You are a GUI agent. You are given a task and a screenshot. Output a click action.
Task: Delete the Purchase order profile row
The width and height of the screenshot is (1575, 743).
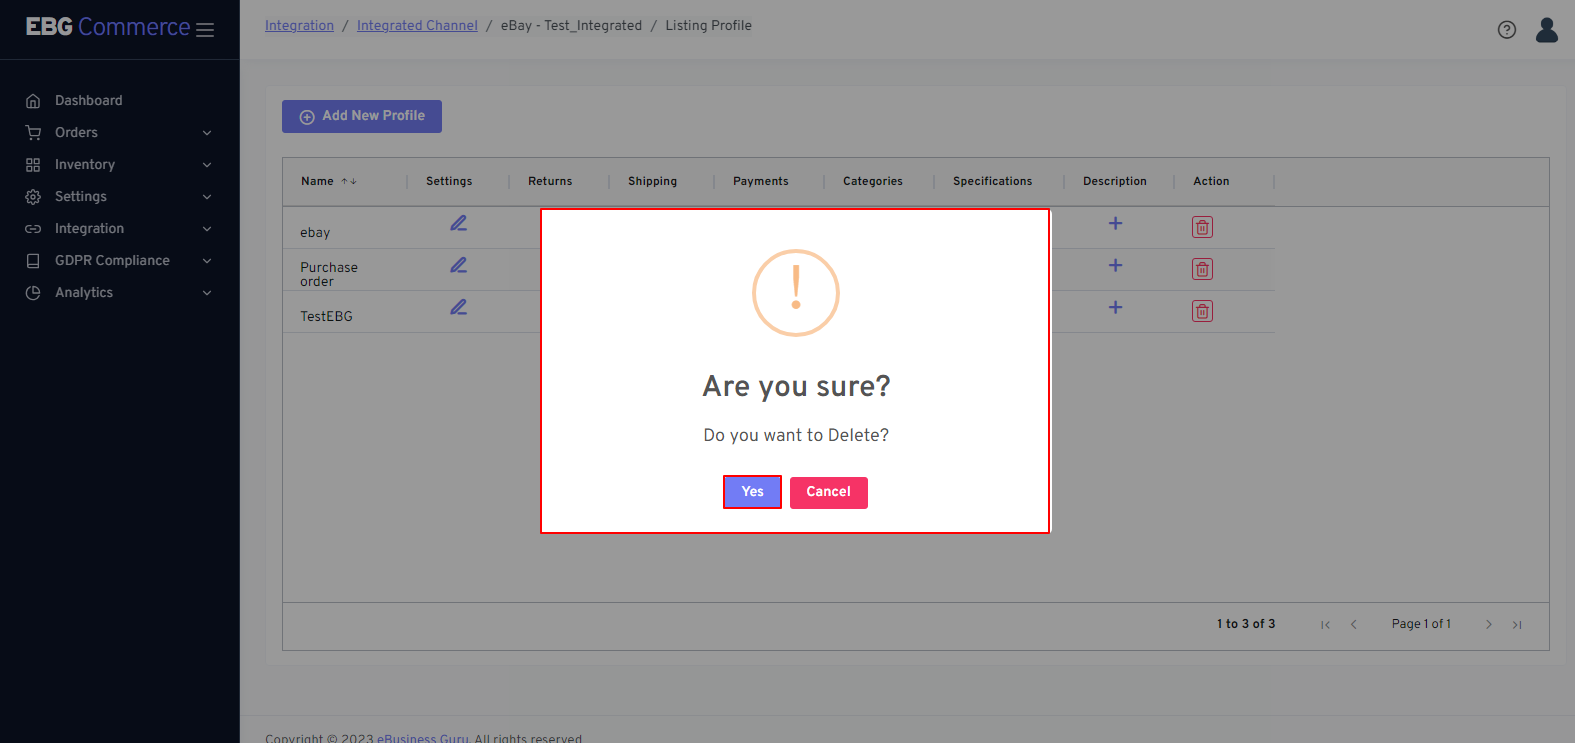[x=1202, y=269]
